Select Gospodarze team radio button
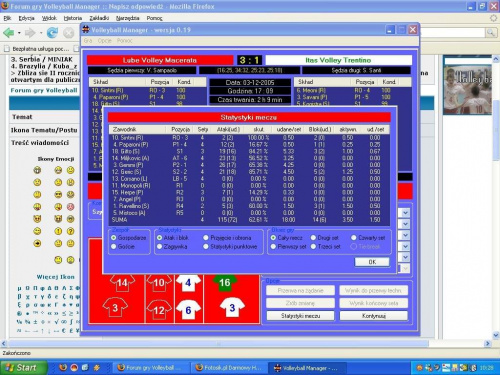Image resolution: width=500 pixels, height=375 pixels. click(x=114, y=238)
